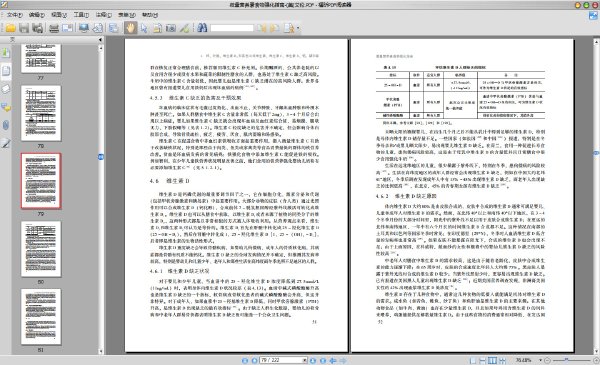Click right edge panel expand handle
Screen dimensions: 600x365
click(597, 153)
